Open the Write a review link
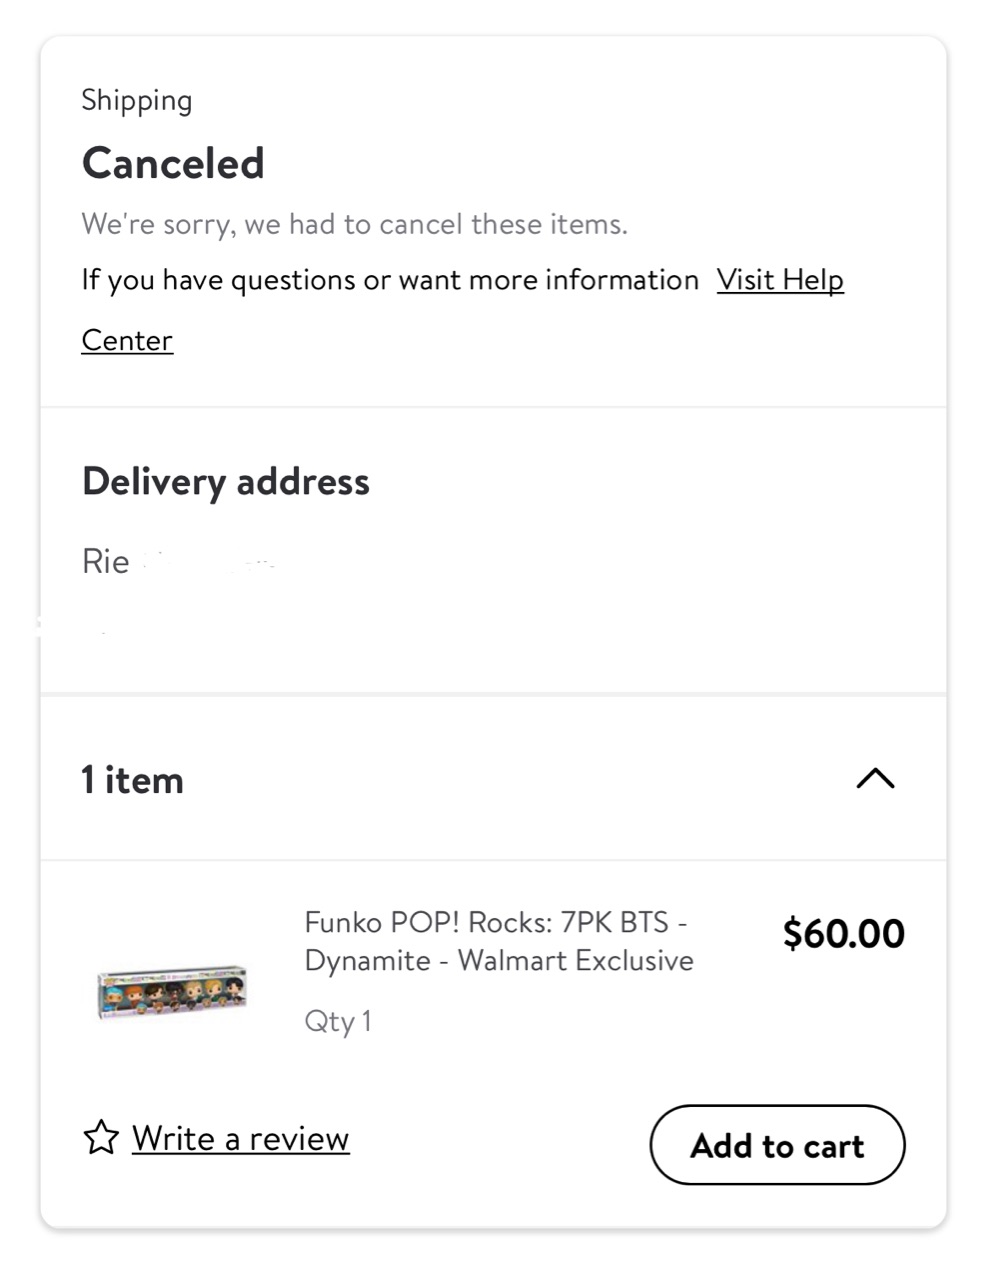This screenshot has width=988, height=1280. click(240, 1139)
